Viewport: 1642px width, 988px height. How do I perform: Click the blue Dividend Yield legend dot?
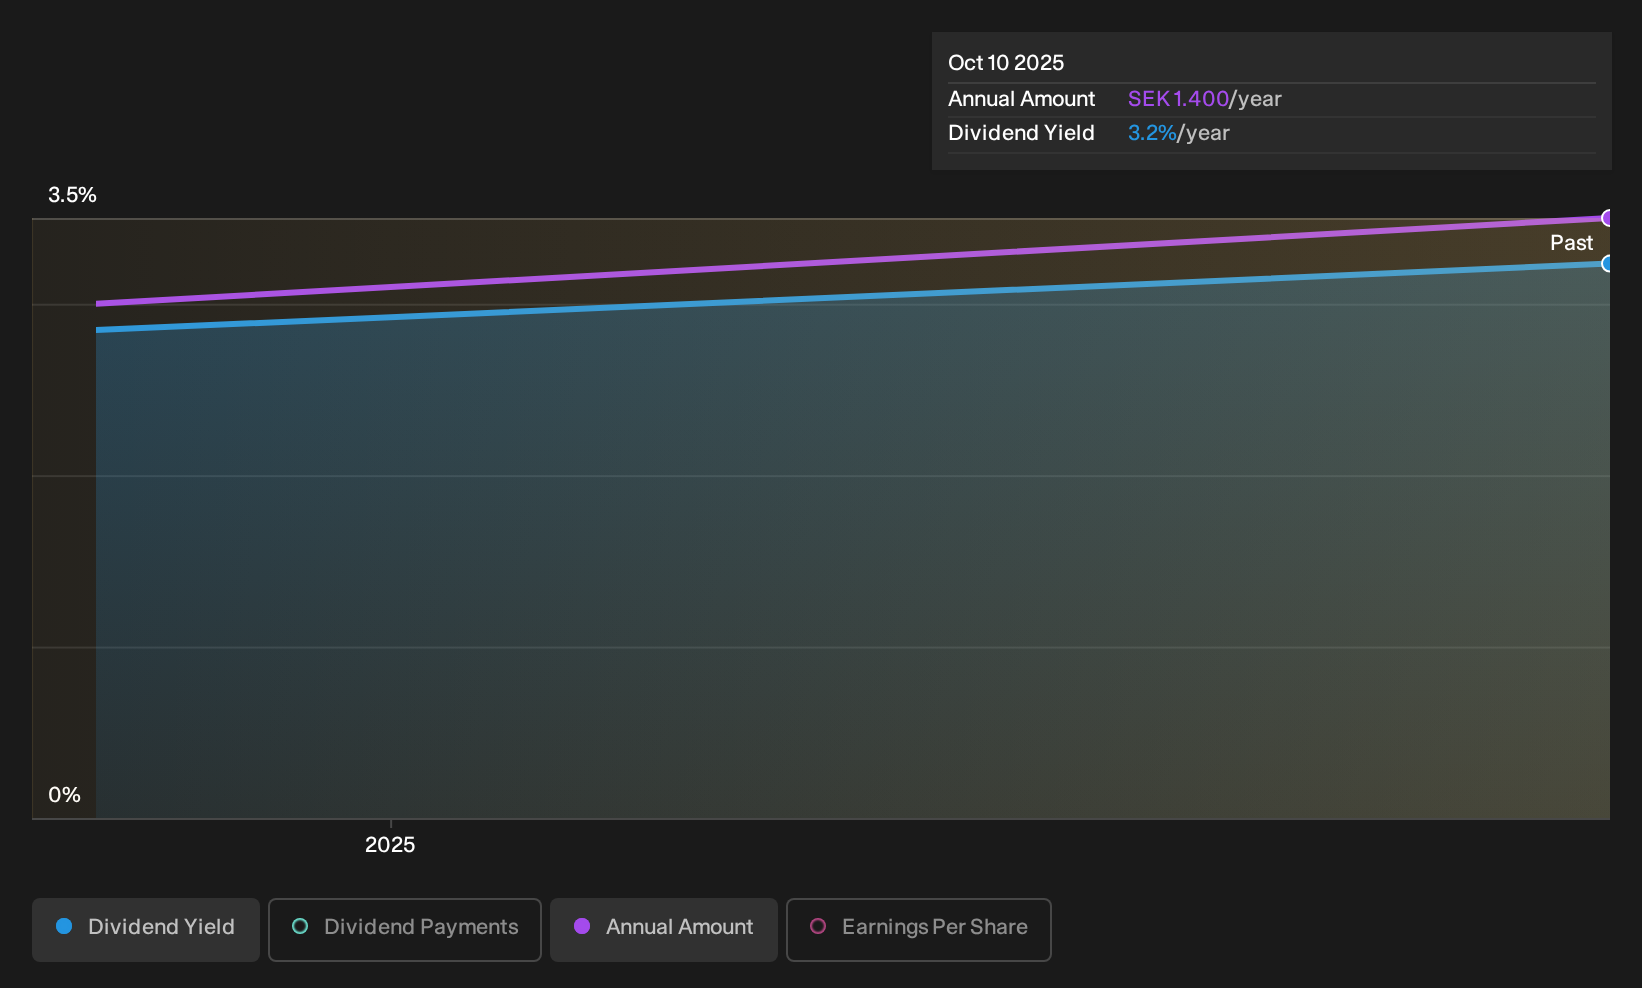64,927
